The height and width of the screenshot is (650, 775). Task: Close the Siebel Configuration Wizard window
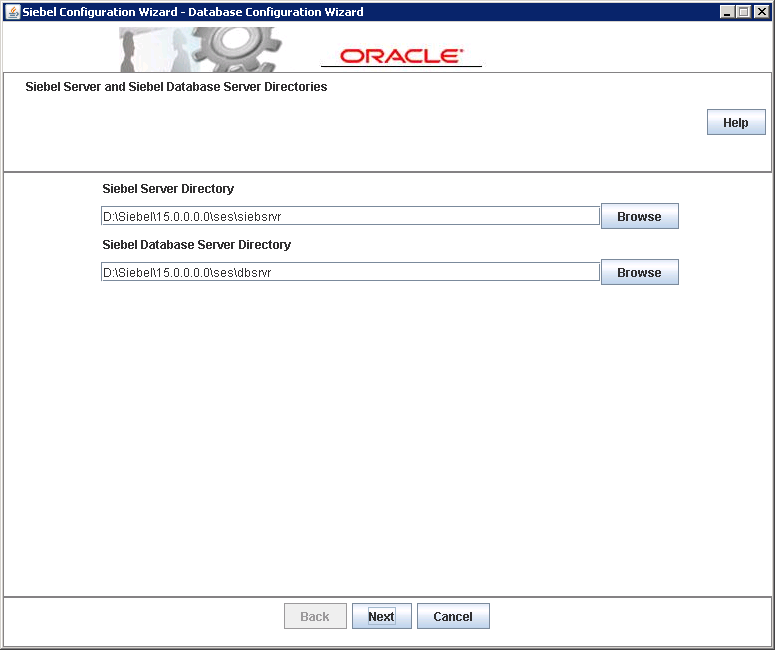pos(762,12)
